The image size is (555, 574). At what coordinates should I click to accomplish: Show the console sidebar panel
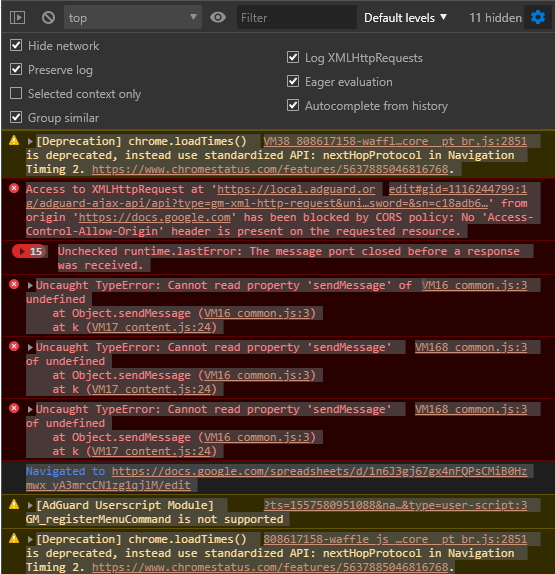[17, 17]
